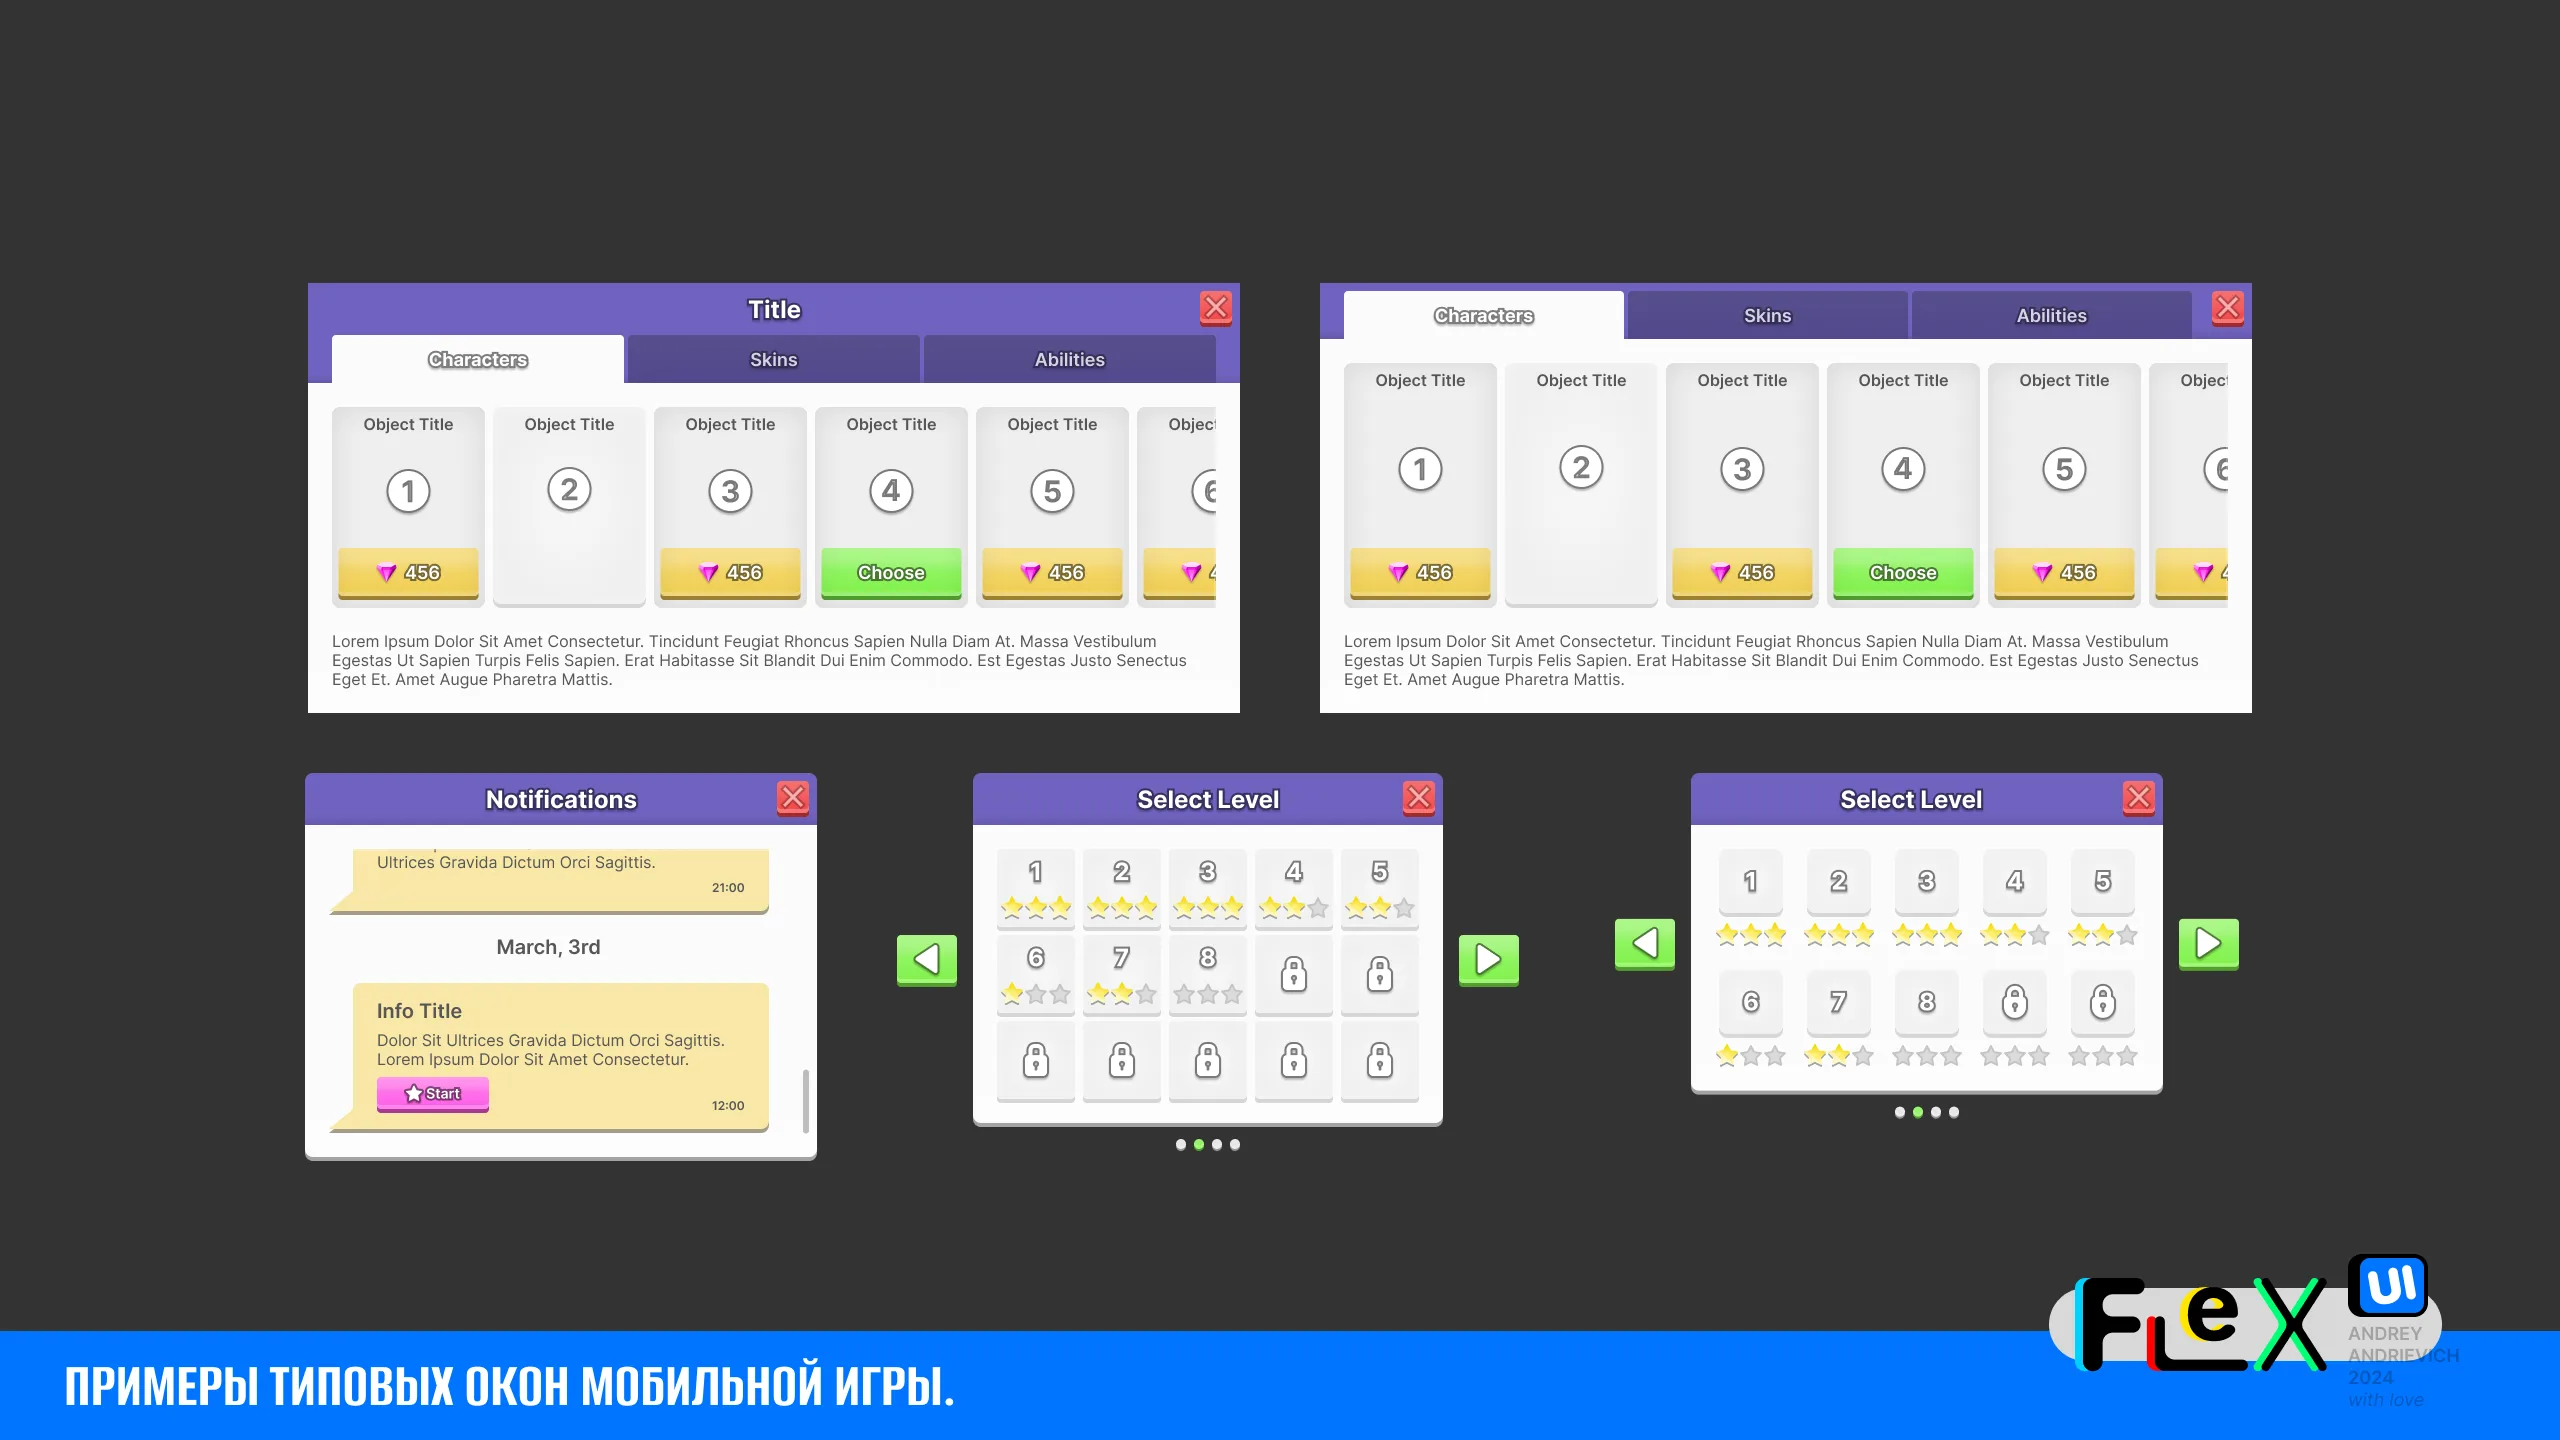Click first page dot under middle Select Level
This screenshot has height=1440, width=2560.
coord(1181,1145)
